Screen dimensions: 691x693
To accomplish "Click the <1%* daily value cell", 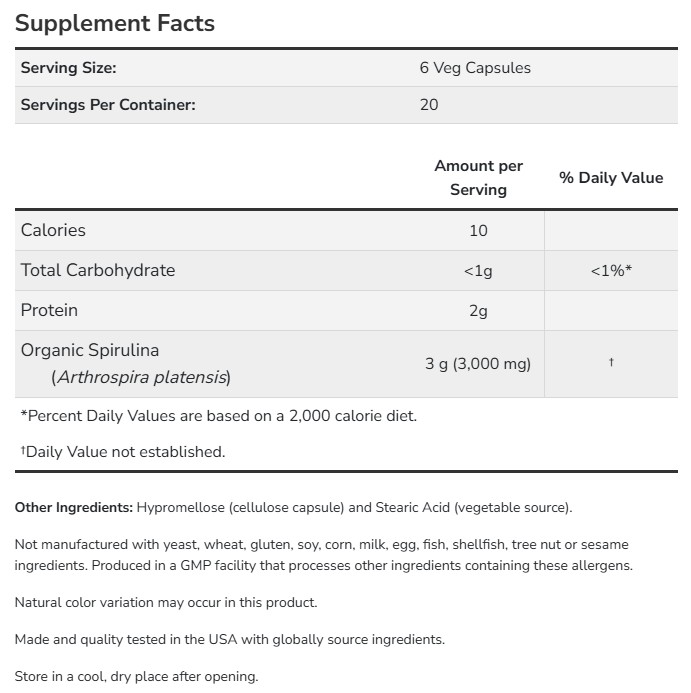I will 611,271.
